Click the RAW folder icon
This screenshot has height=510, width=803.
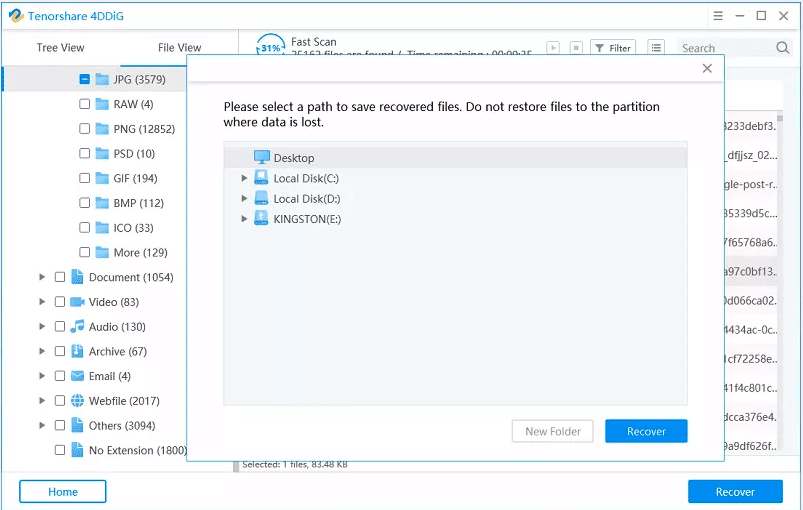pyautogui.click(x=102, y=104)
